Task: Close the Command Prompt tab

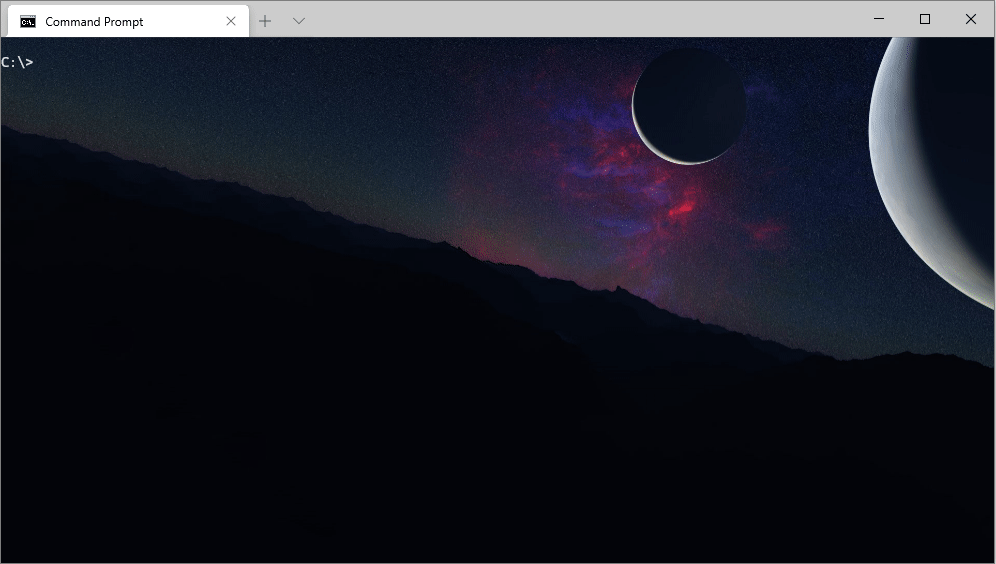Action: (231, 22)
